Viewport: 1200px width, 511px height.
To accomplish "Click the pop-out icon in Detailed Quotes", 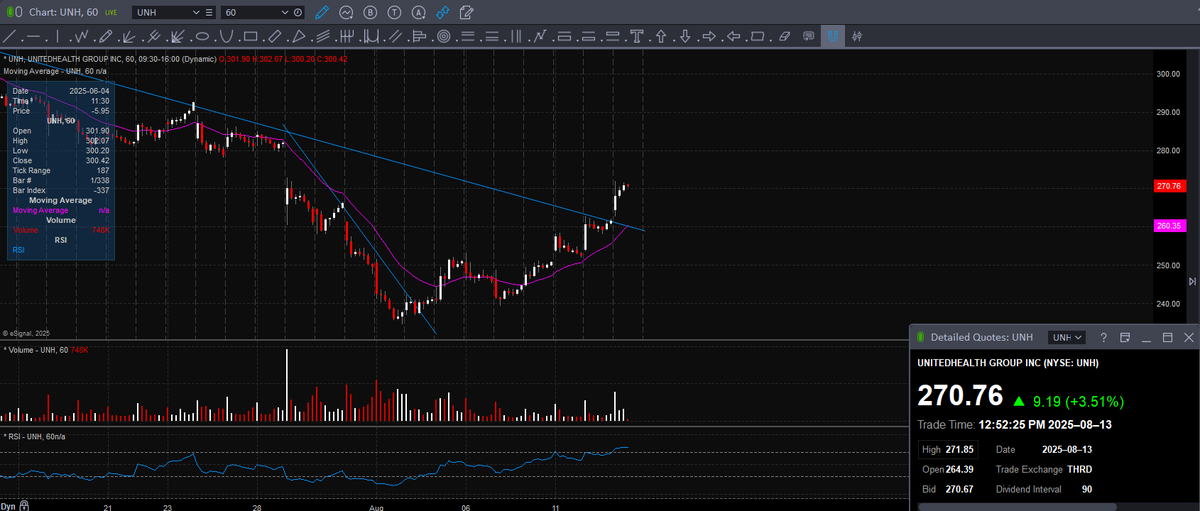I will coord(1125,337).
